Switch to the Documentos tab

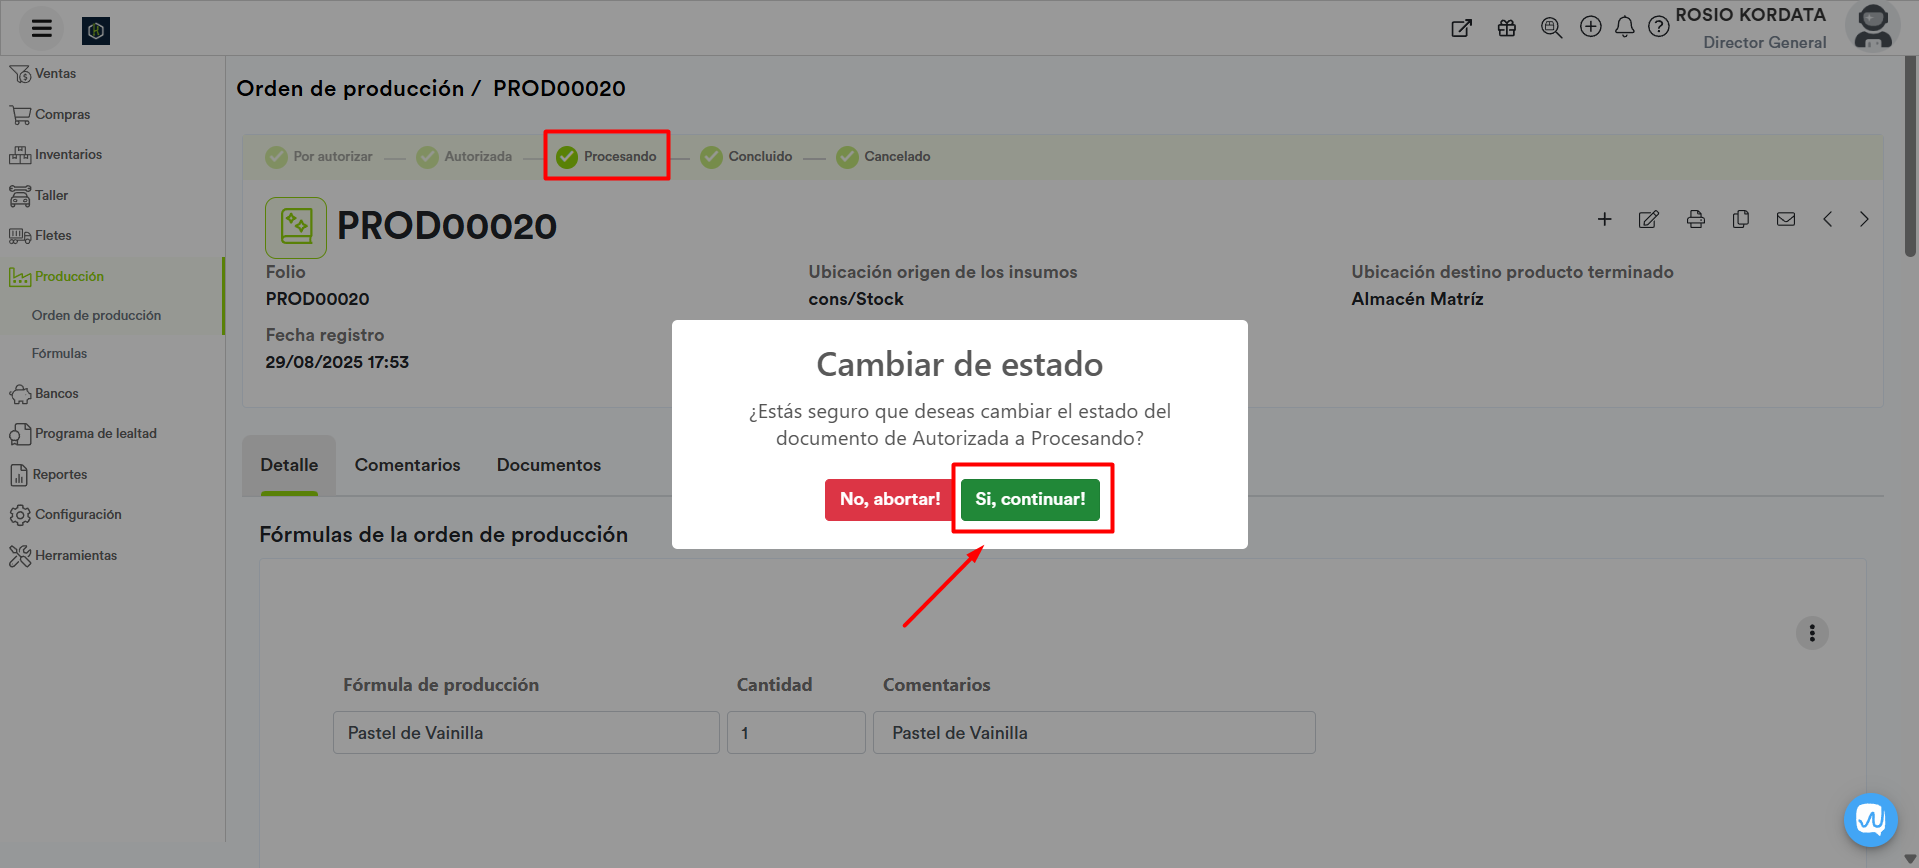tap(548, 465)
